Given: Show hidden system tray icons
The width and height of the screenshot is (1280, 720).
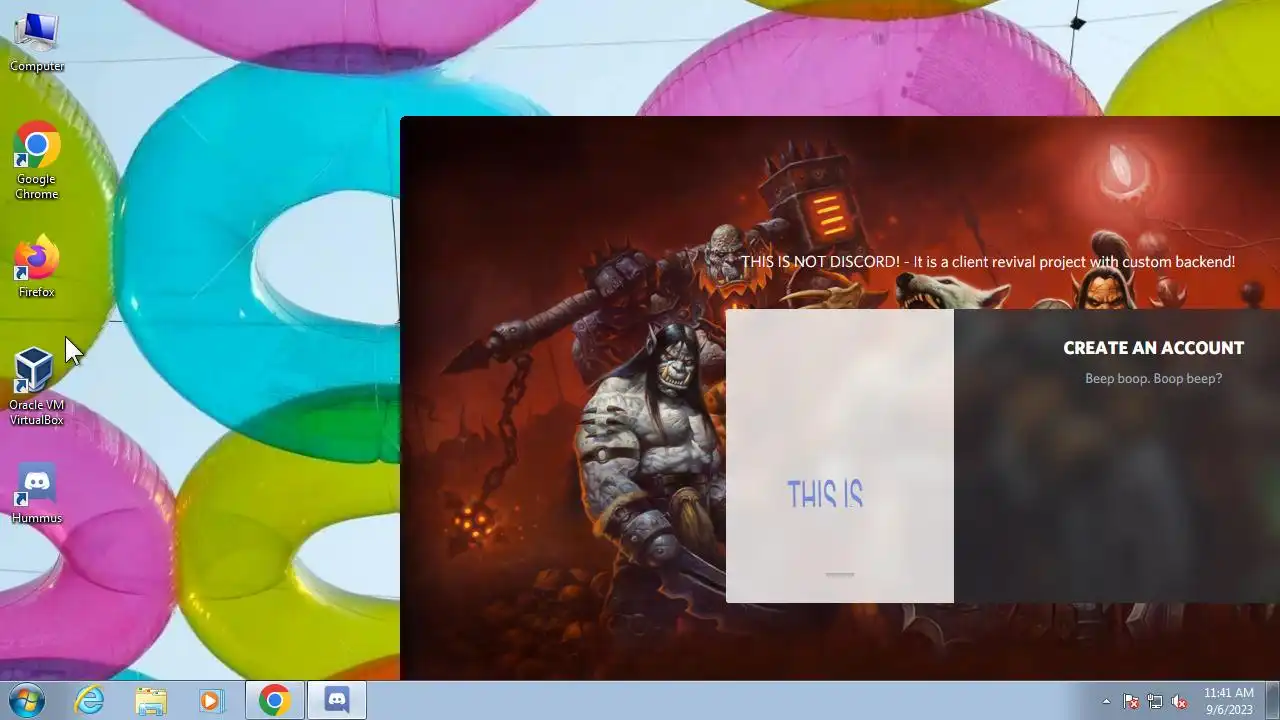Looking at the screenshot, I should pyautogui.click(x=1106, y=701).
